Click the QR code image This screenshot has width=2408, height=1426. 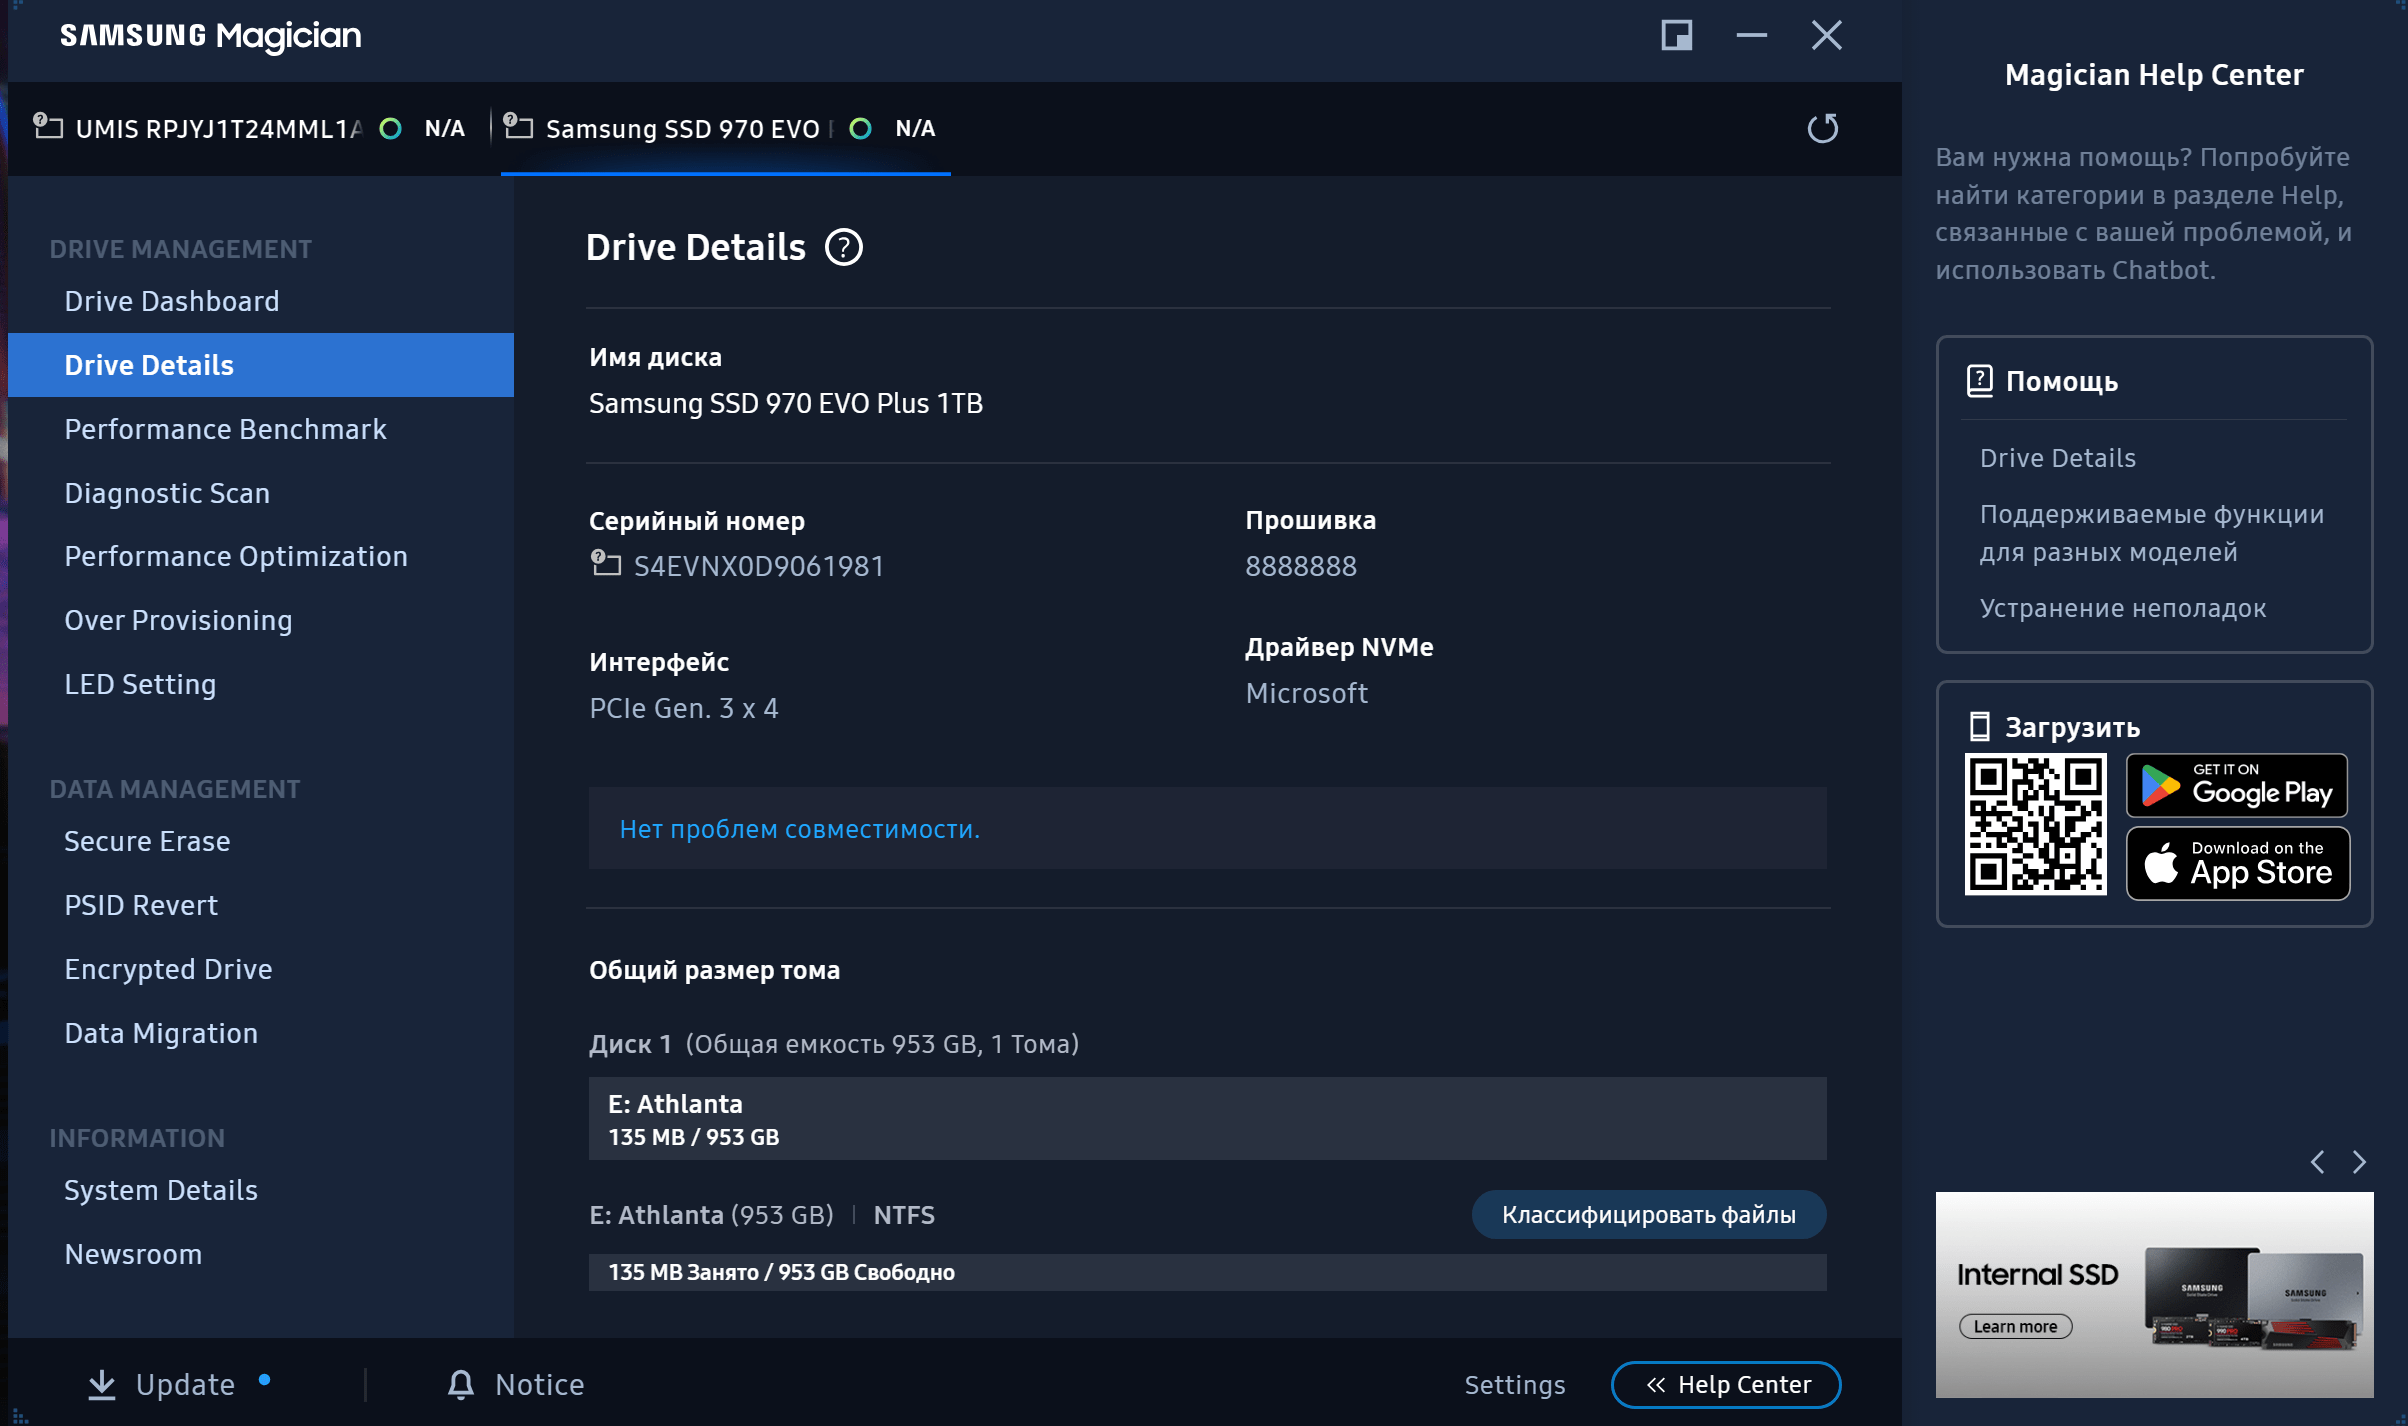pyautogui.click(x=2035, y=824)
